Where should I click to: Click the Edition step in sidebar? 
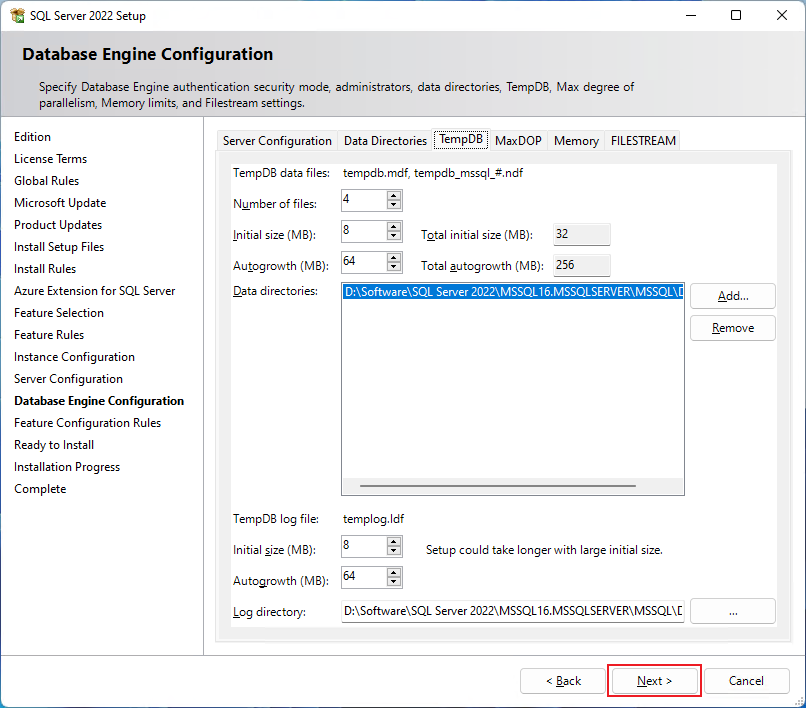coord(32,137)
